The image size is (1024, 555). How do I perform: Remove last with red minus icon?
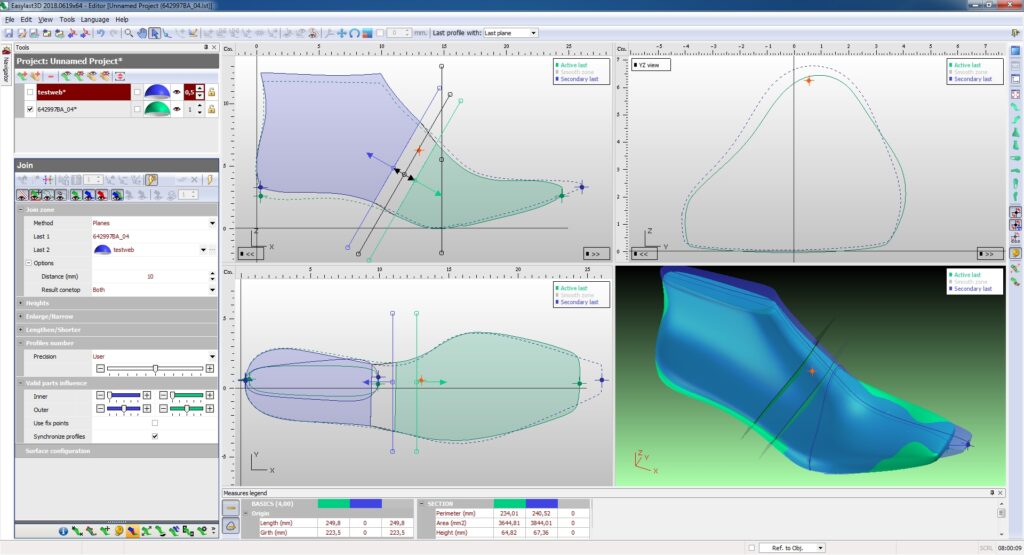click(x=50, y=75)
